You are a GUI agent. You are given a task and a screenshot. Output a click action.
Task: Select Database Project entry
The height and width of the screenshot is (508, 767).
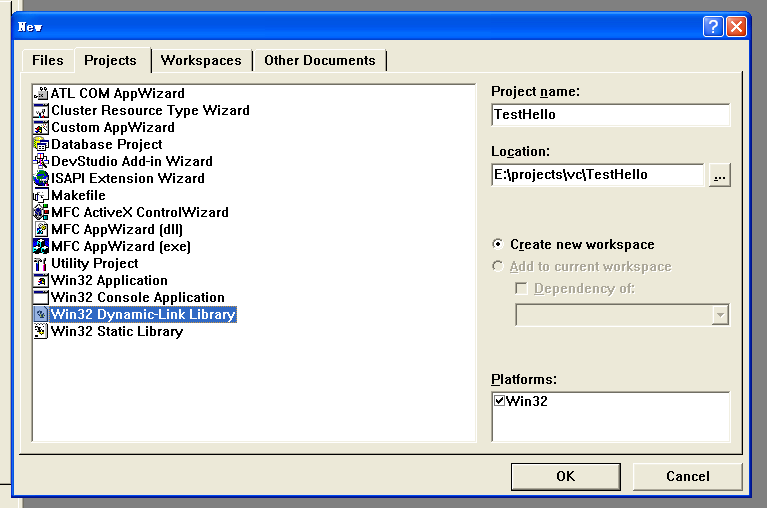click(107, 144)
